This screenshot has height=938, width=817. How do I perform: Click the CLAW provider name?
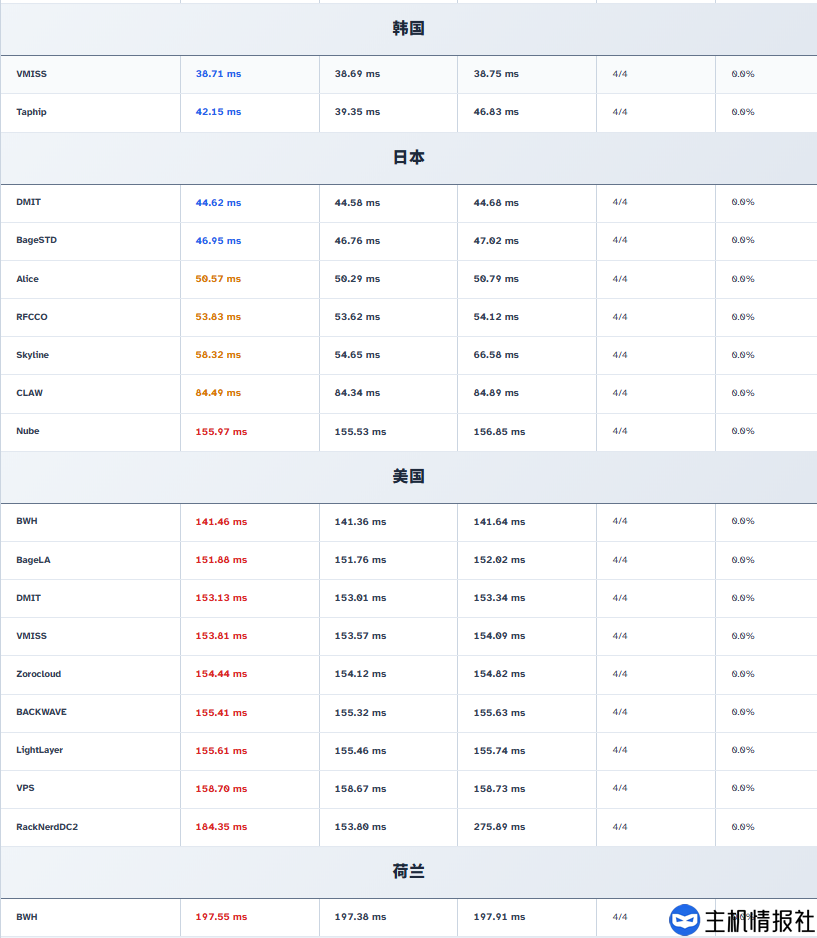point(29,393)
